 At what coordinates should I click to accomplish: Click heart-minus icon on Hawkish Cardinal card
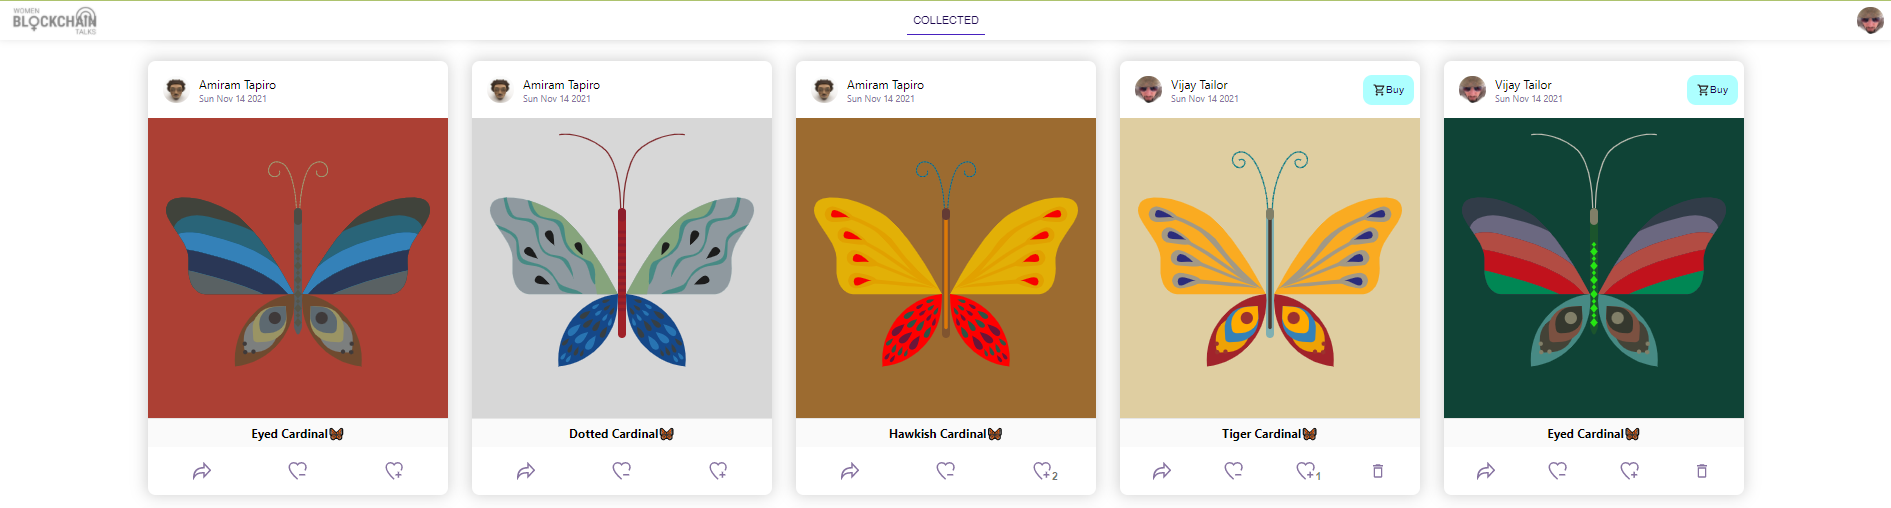946,470
